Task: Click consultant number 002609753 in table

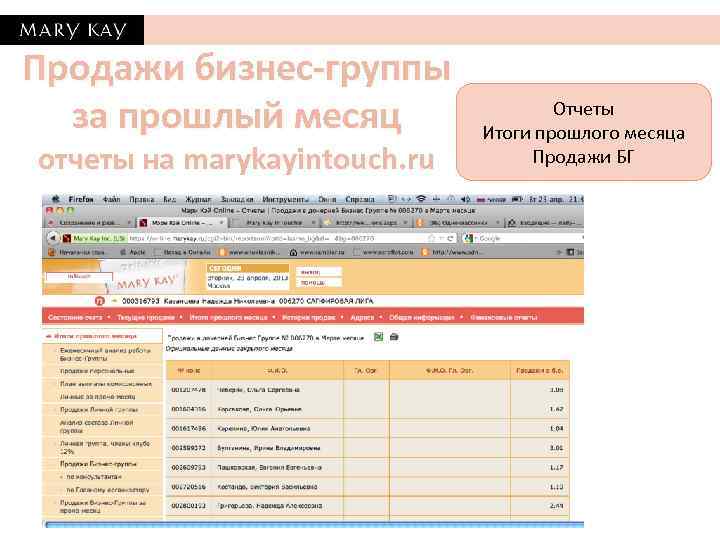Action: [189, 467]
